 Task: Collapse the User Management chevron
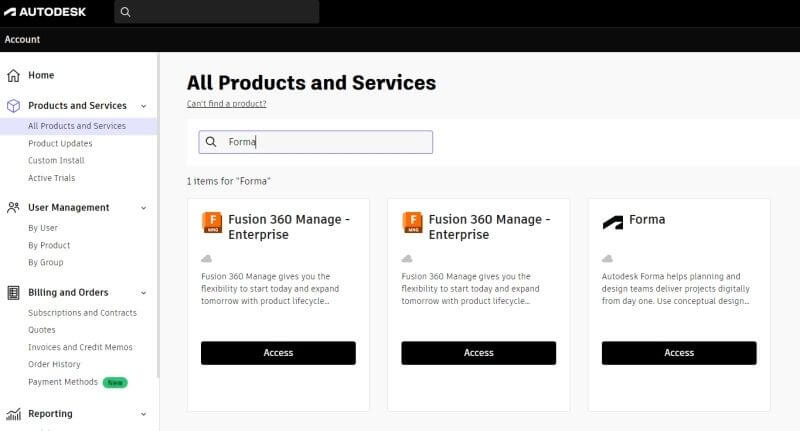[144, 208]
